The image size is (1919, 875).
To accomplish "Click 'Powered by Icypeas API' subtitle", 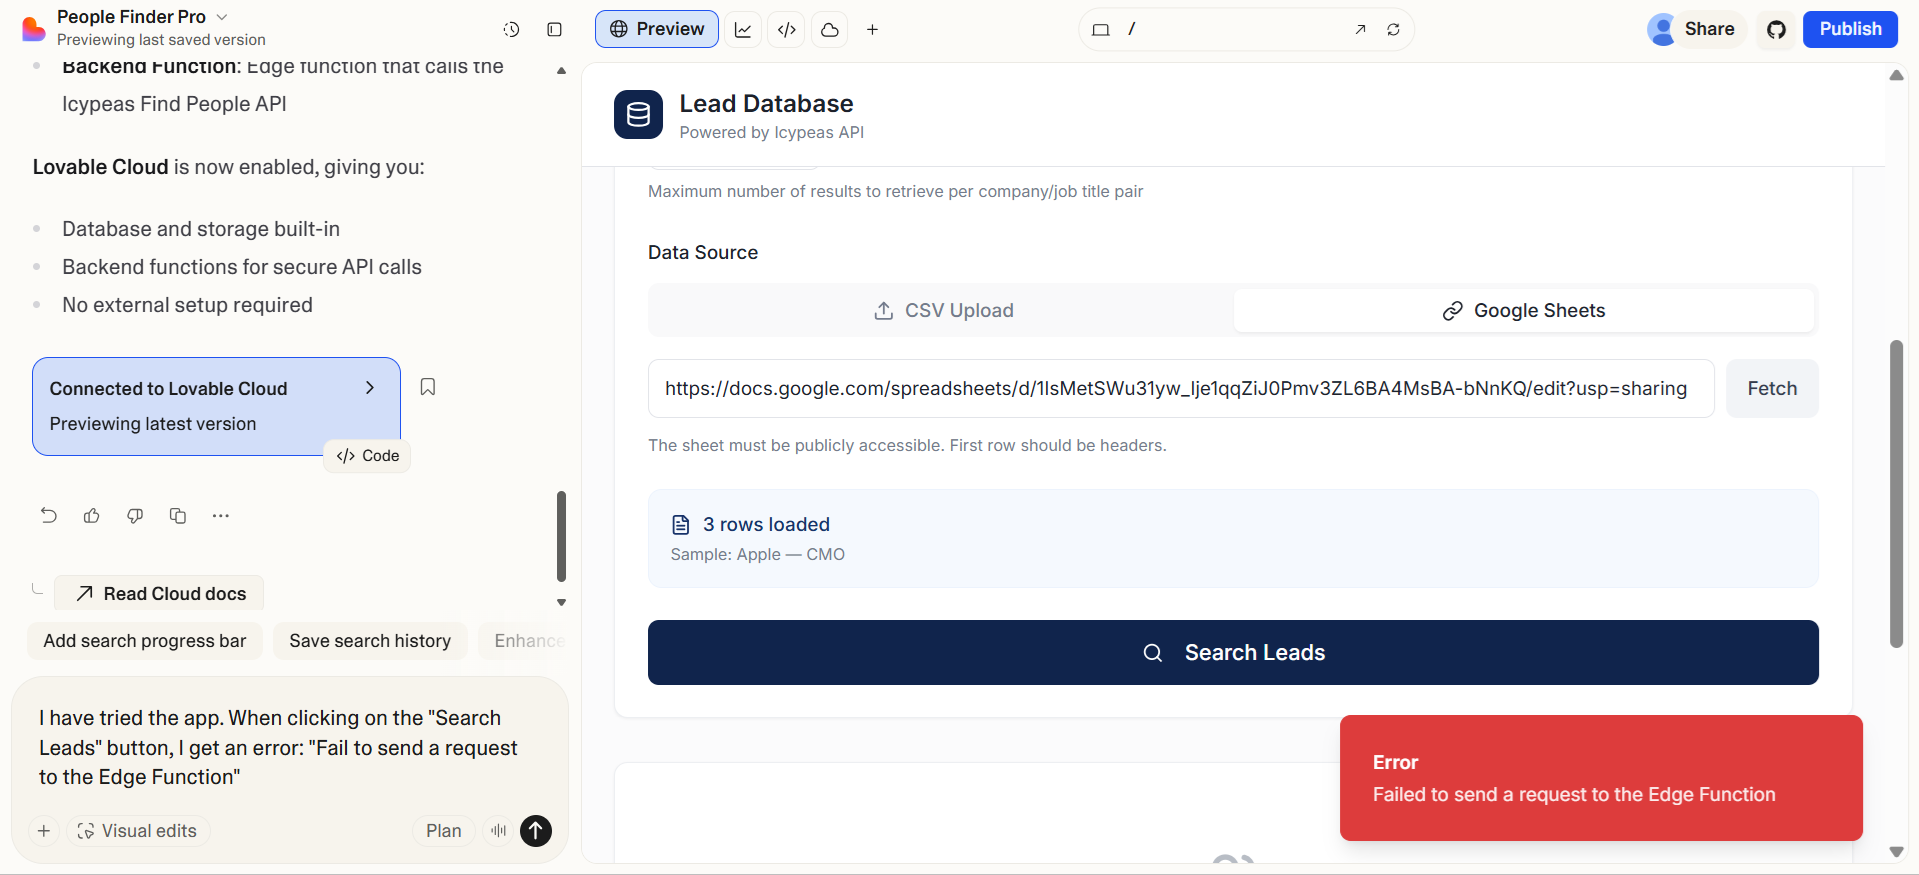I will coord(771,133).
